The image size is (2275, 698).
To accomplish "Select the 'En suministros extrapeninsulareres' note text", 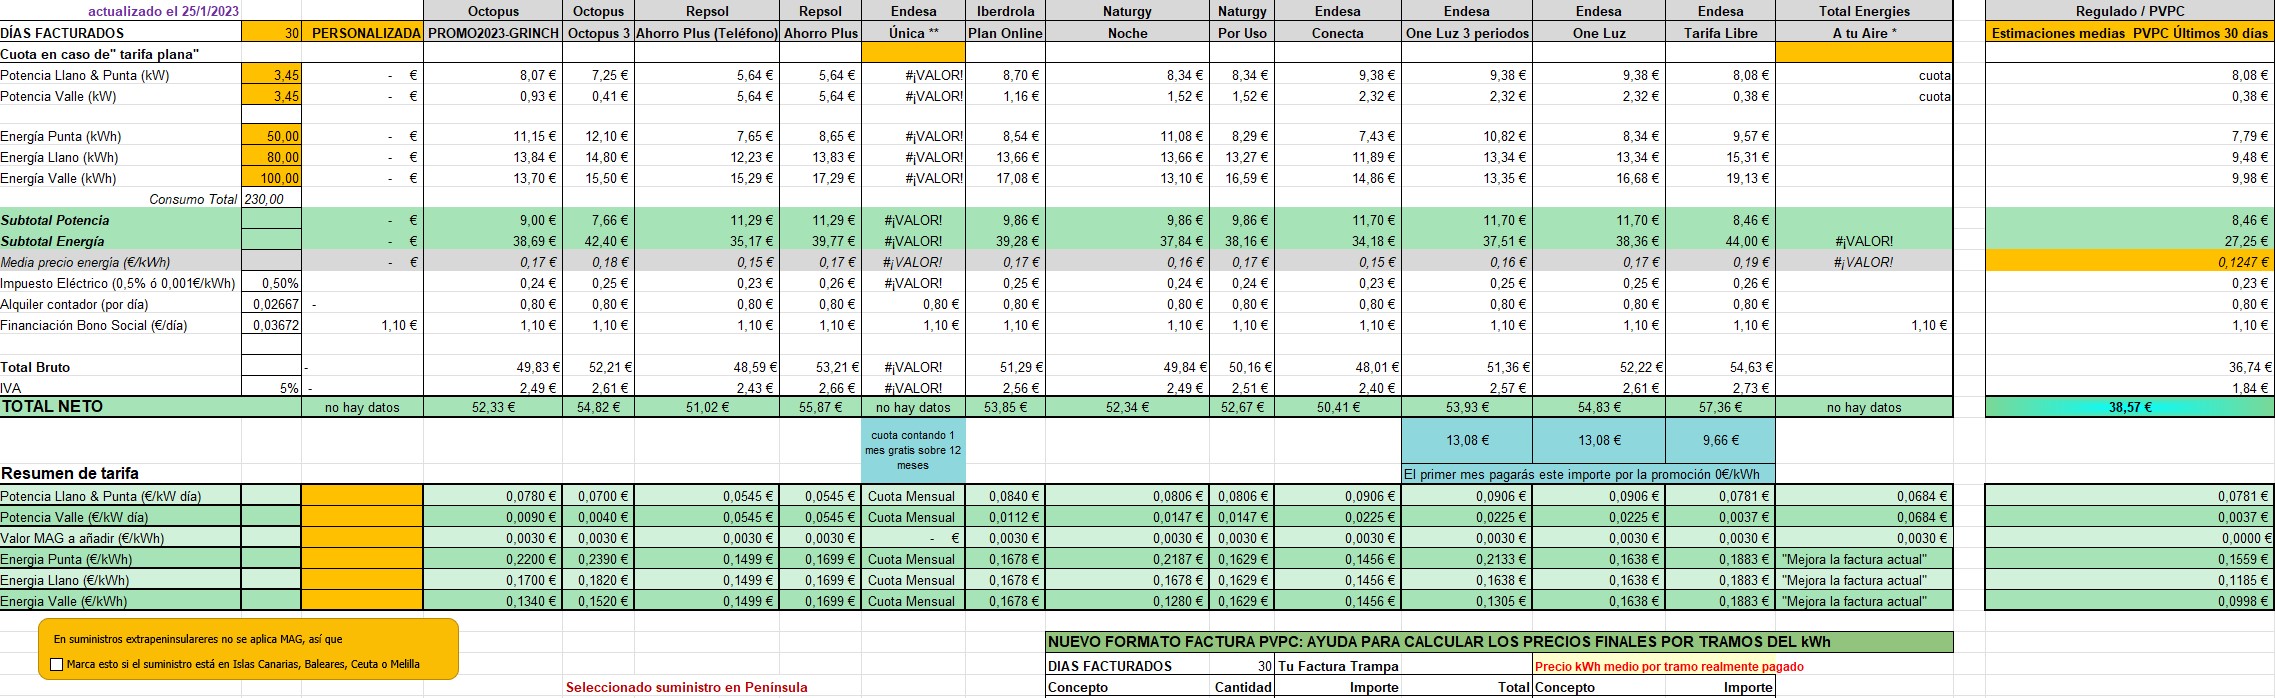I will (198, 639).
